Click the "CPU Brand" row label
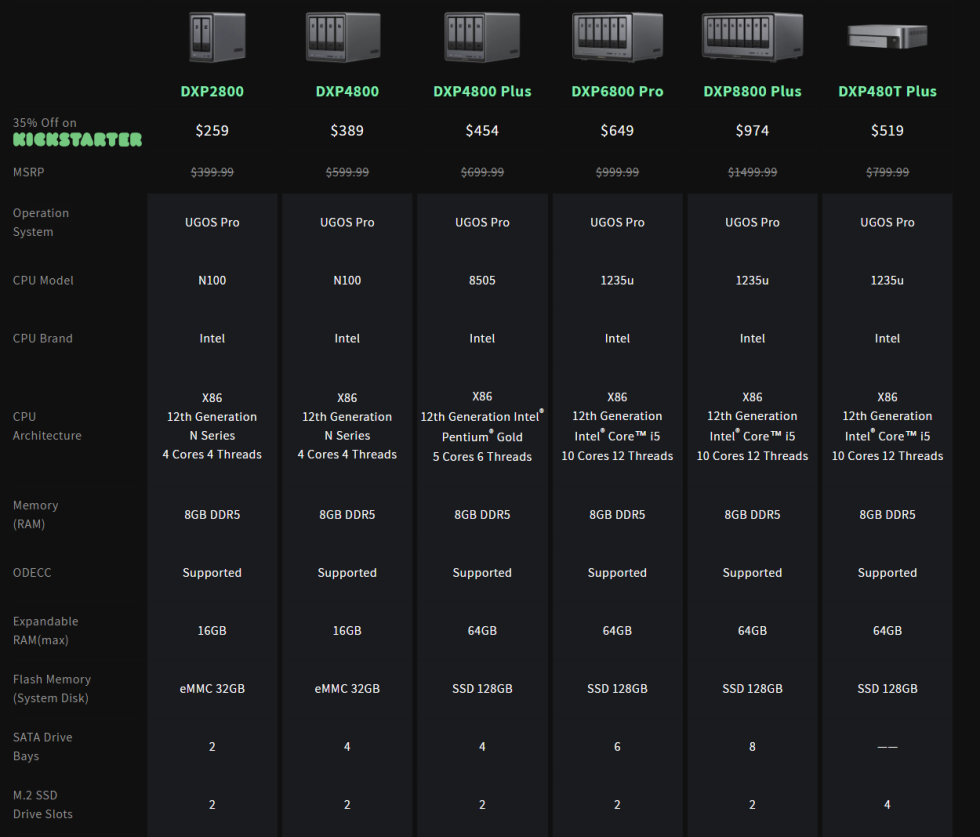Screen dimensions: 980x837 (x=42, y=338)
